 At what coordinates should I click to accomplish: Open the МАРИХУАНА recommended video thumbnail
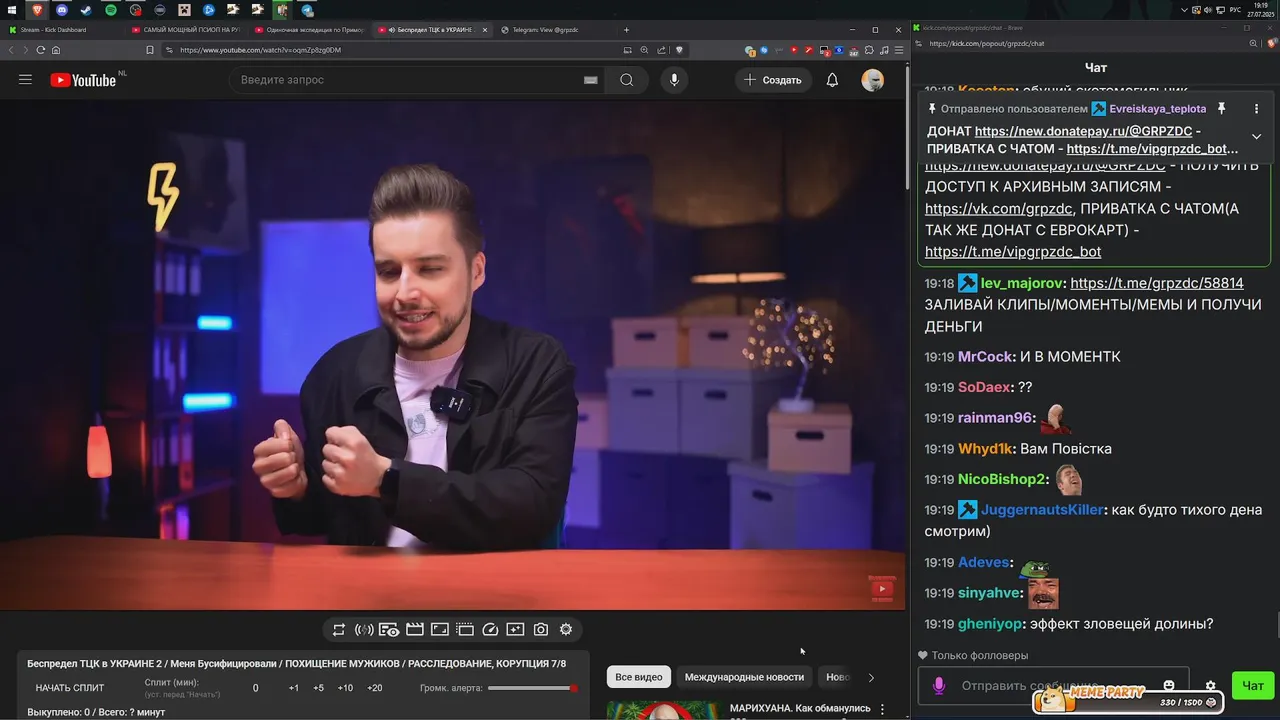click(x=660, y=711)
